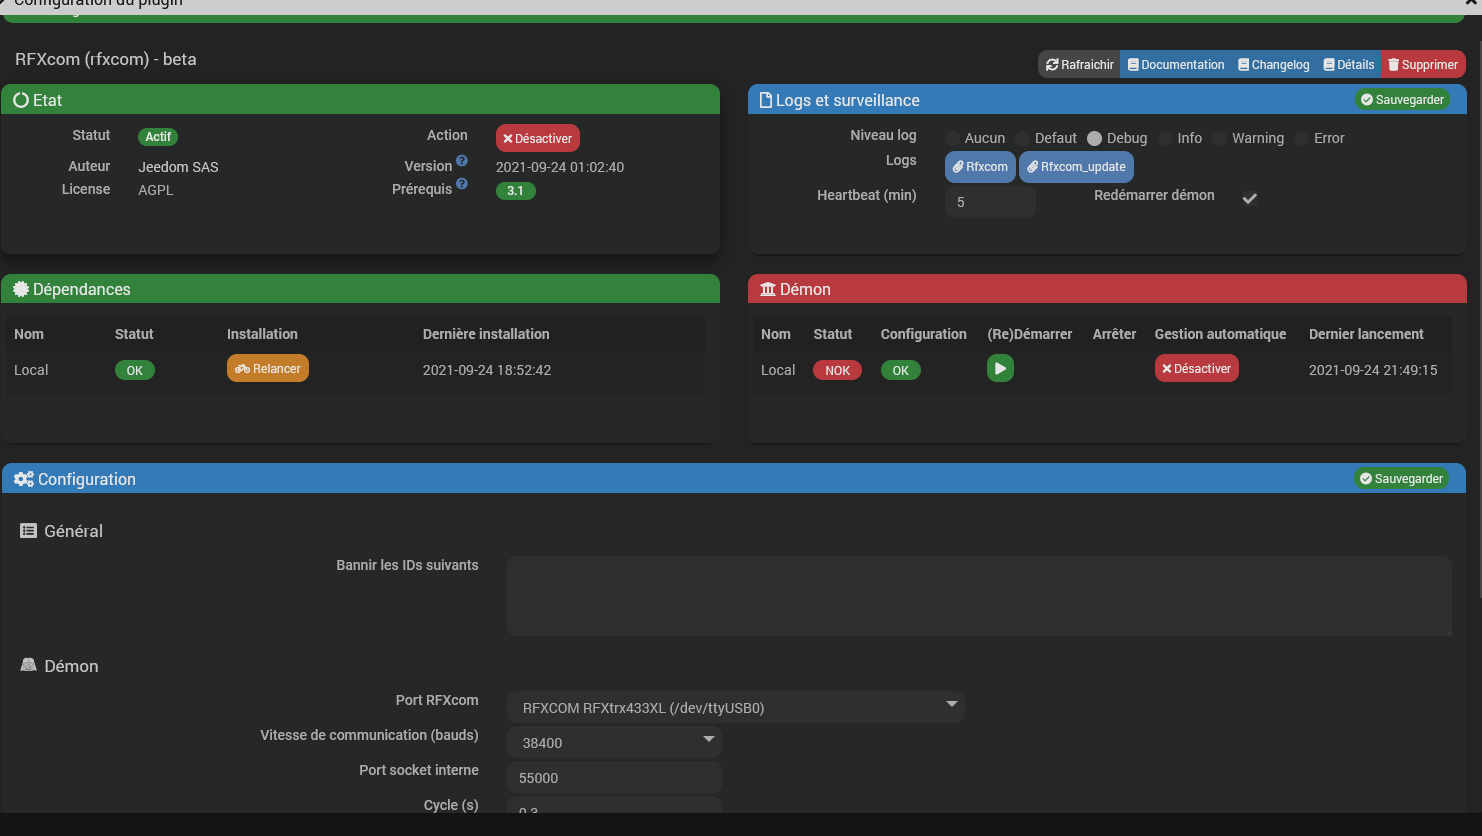The height and width of the screenshot is (836, 1482).
Task: Disable automatic daemon management
Action: tap(1197, 368)
